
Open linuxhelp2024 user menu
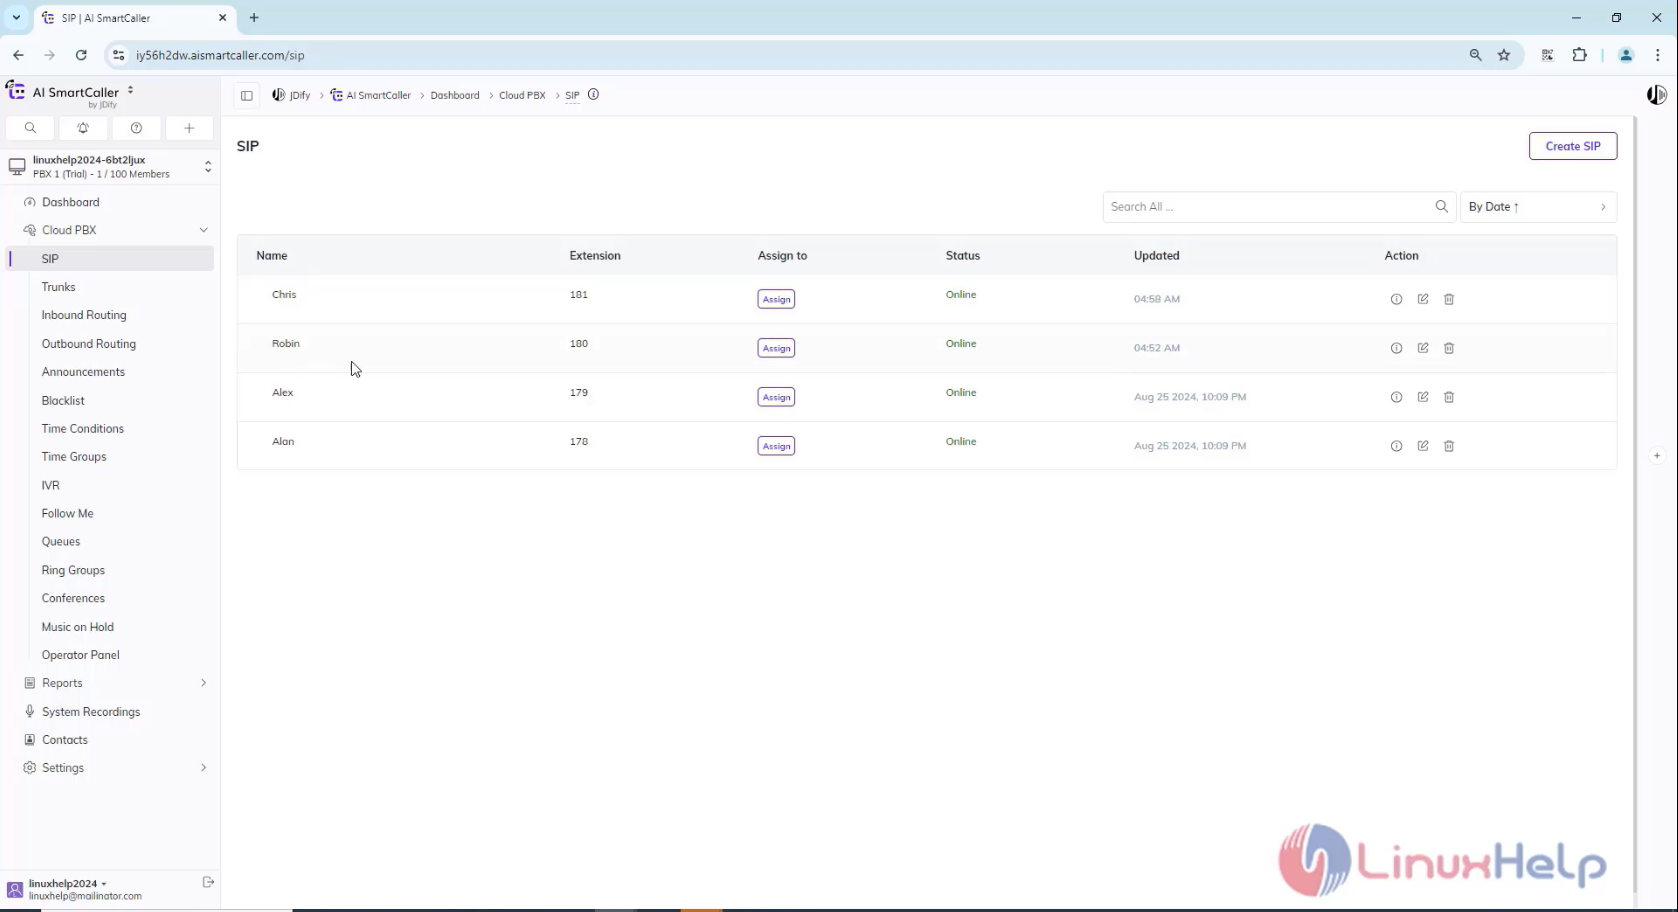(67, 883)
